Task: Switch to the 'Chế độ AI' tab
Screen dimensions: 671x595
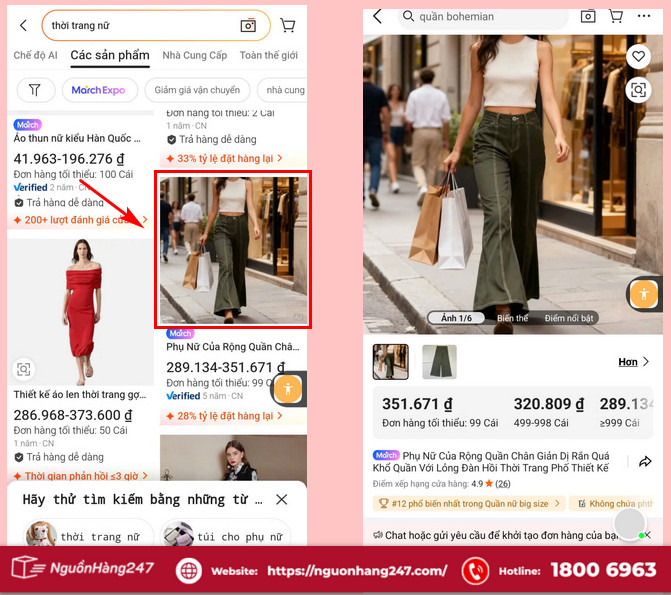Action: pyautogui.click(x=35, y=55)
